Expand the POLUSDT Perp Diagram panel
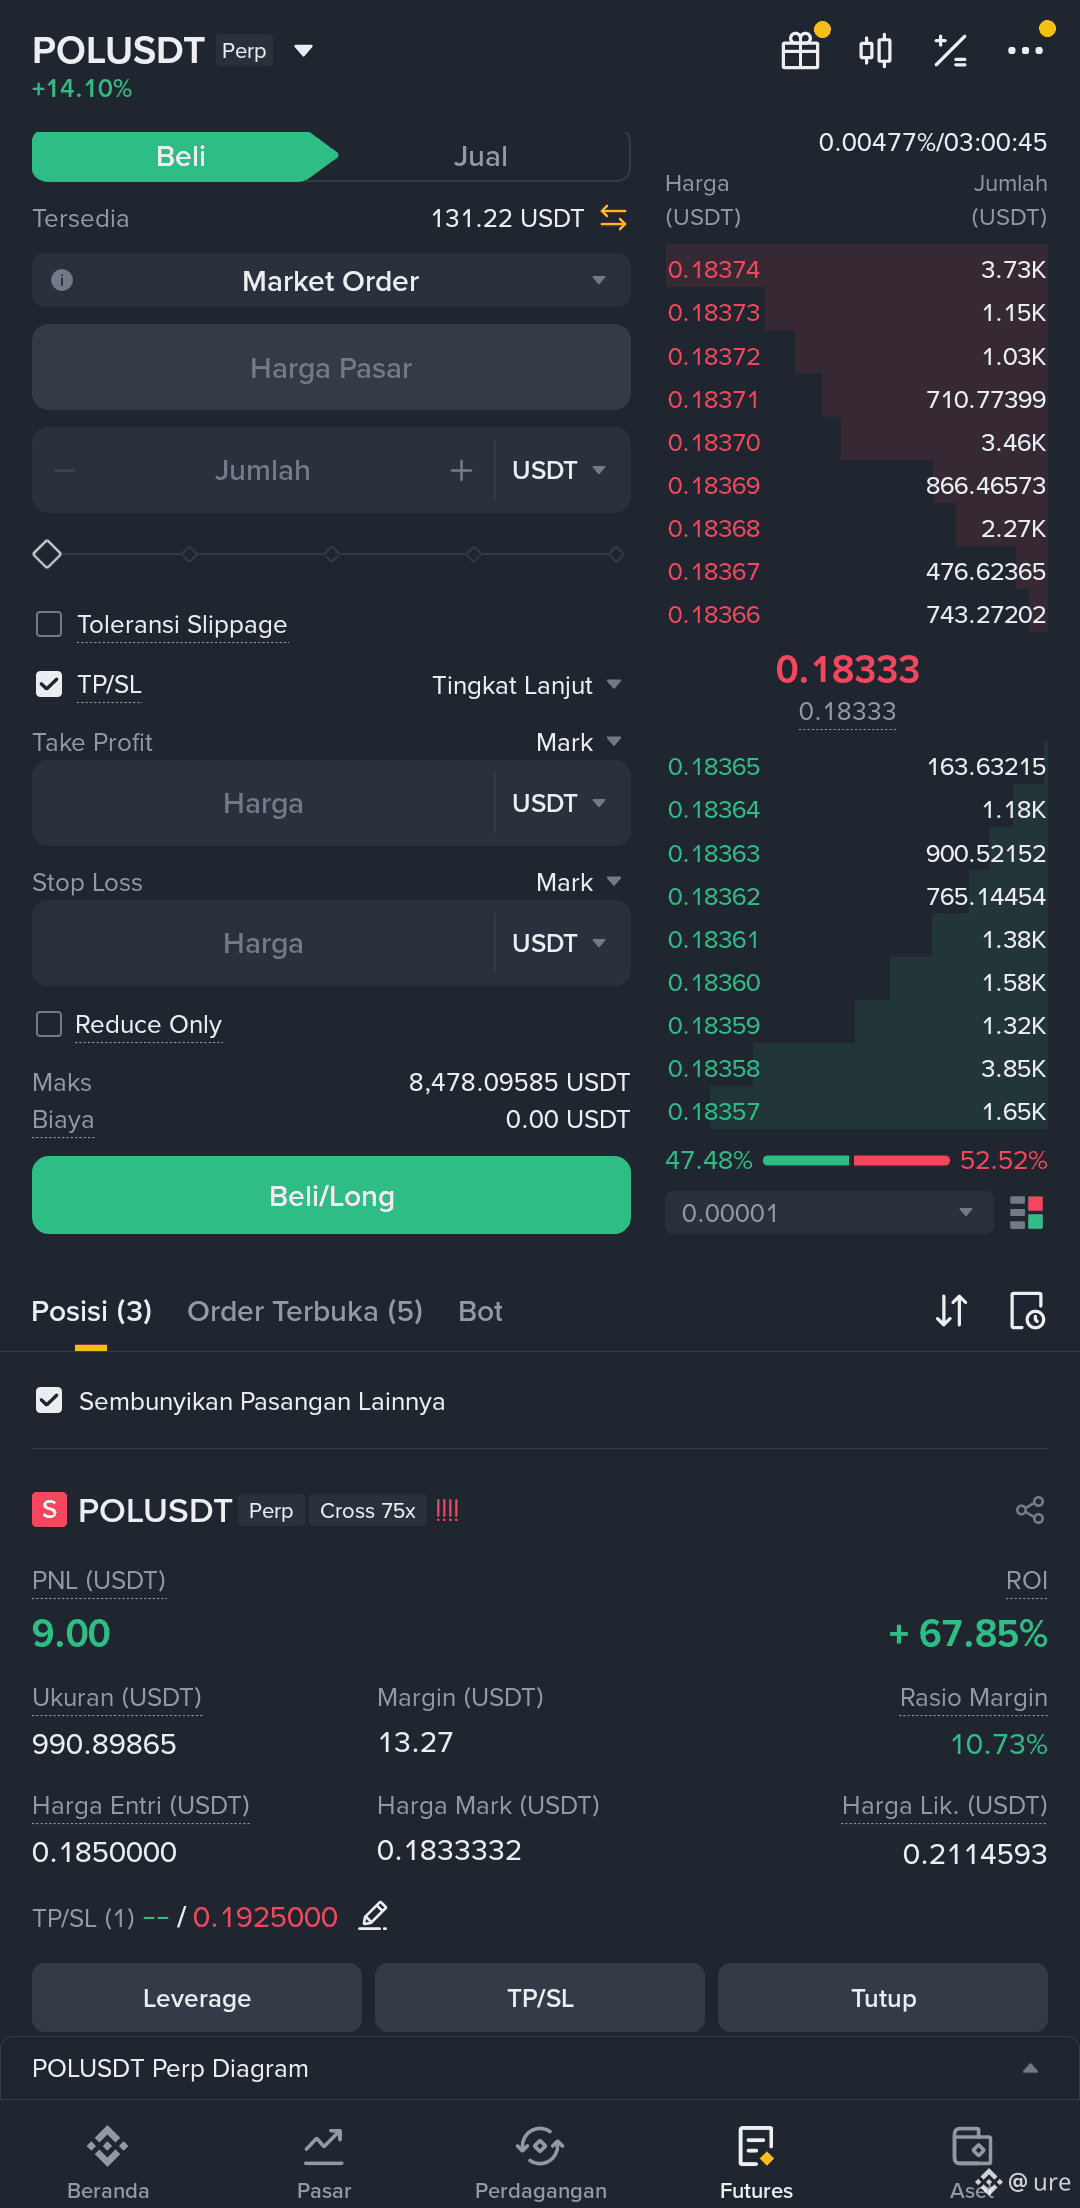Screen dimensions: 1080x2208 click(x=540, y=2068)
